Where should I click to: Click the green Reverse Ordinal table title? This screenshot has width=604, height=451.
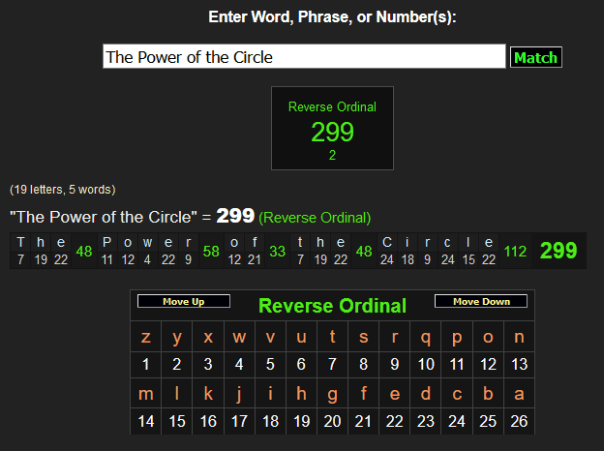332,306
